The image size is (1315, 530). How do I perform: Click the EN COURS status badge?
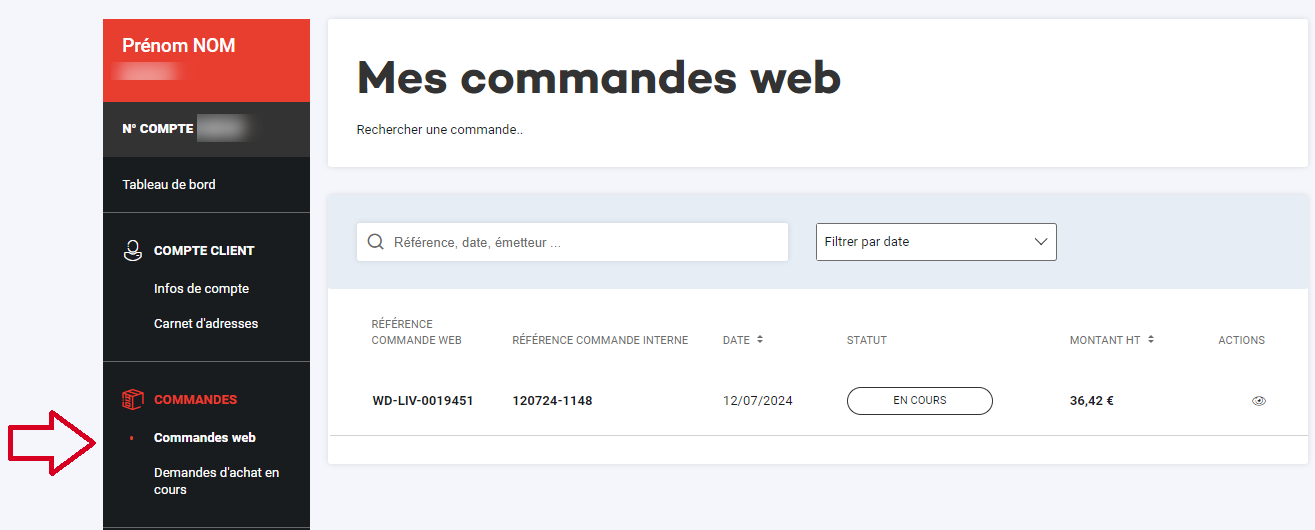(x=920, y=401)
